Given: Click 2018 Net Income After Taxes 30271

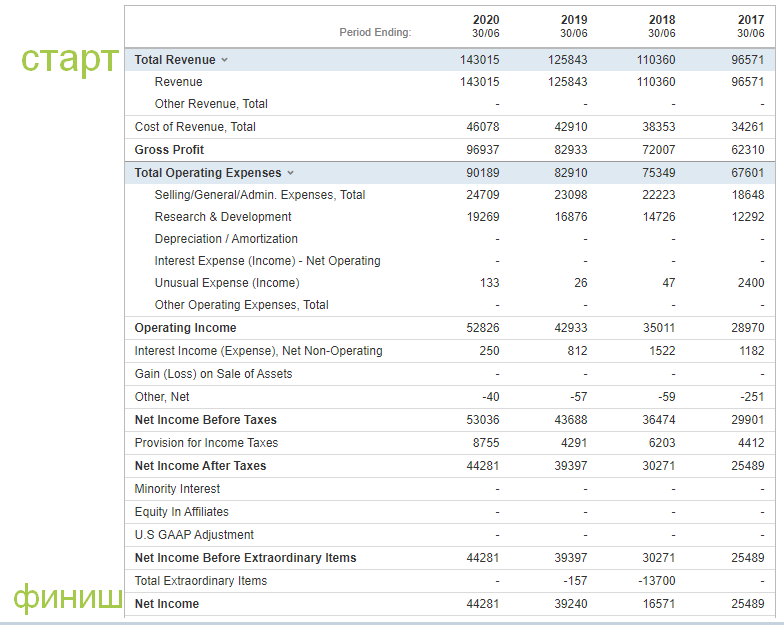Looking at the screenshot, I should click(x=659, y=466).
